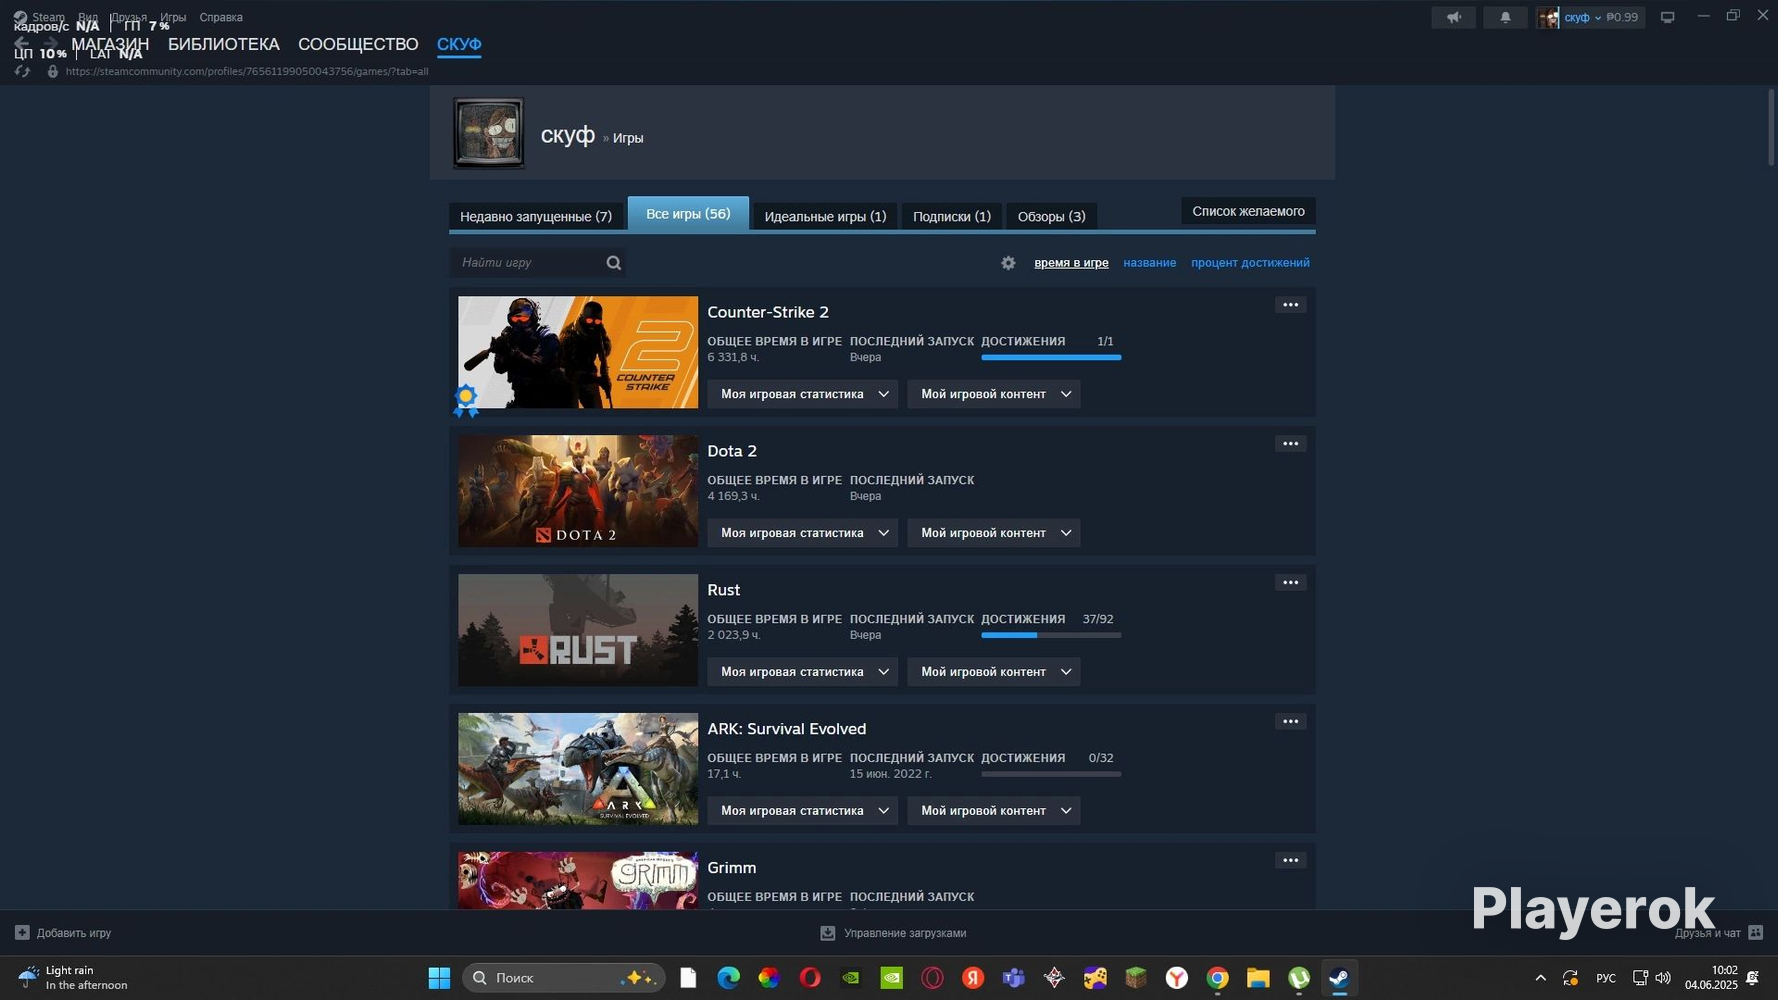
Task: Select the Все игры (56) tab
Action: [688, 214]
